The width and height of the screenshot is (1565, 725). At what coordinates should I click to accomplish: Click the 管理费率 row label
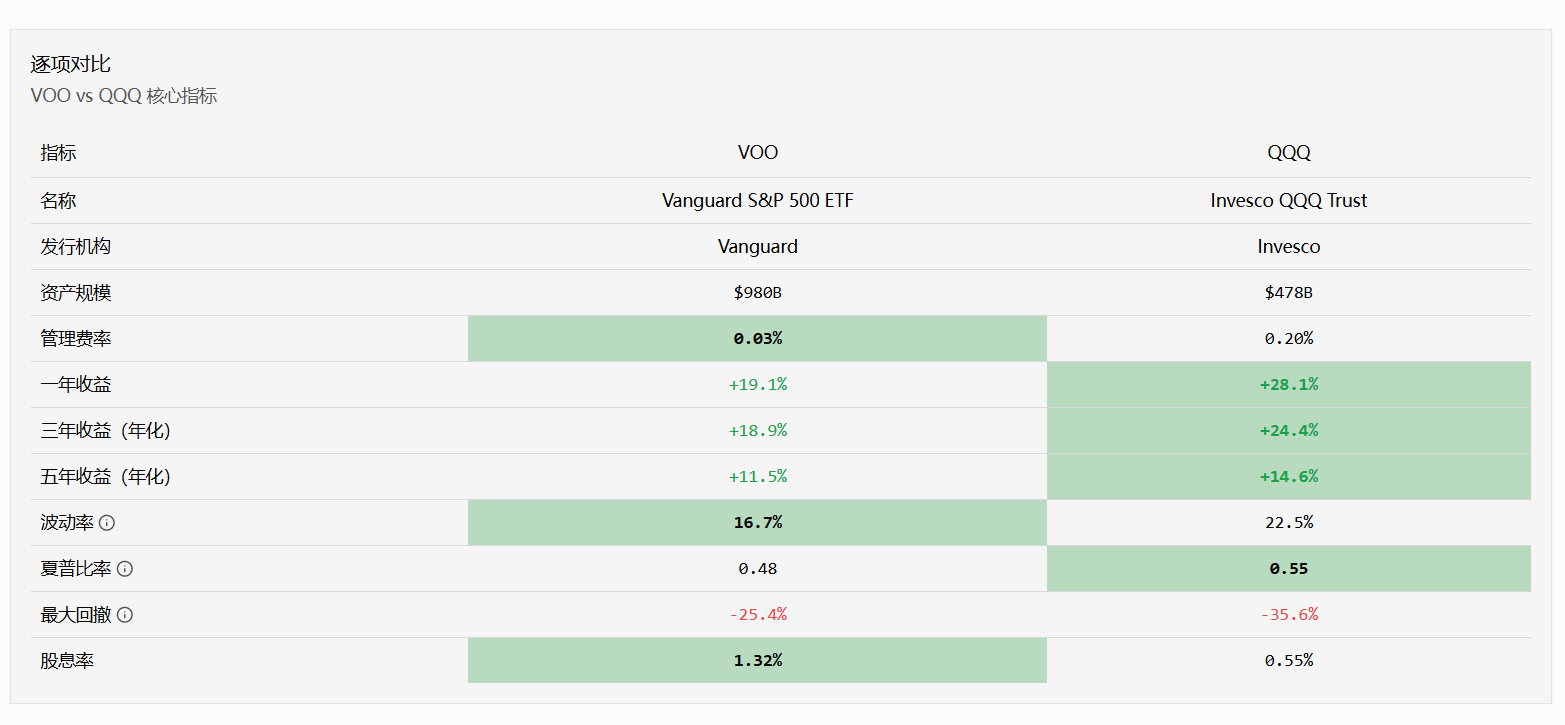pyautogui.click(x=76, y=339)
